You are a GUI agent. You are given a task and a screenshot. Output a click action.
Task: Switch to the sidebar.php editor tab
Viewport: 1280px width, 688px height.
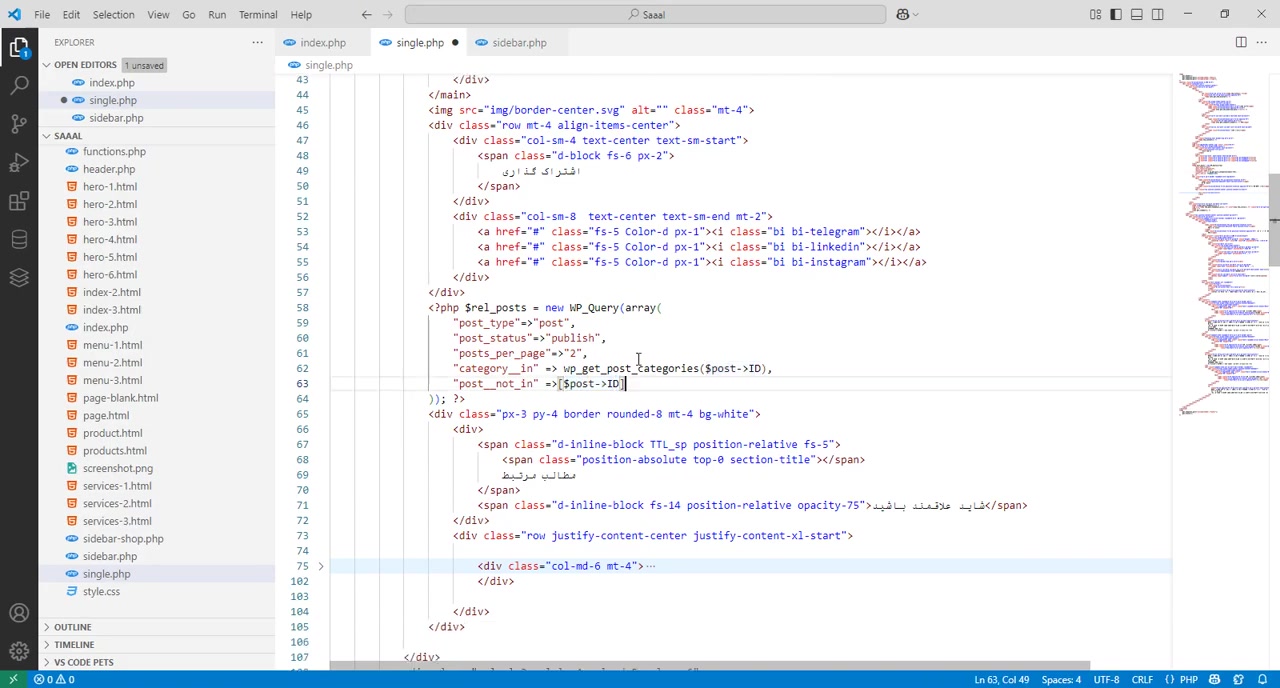click(x=518, y=42)
